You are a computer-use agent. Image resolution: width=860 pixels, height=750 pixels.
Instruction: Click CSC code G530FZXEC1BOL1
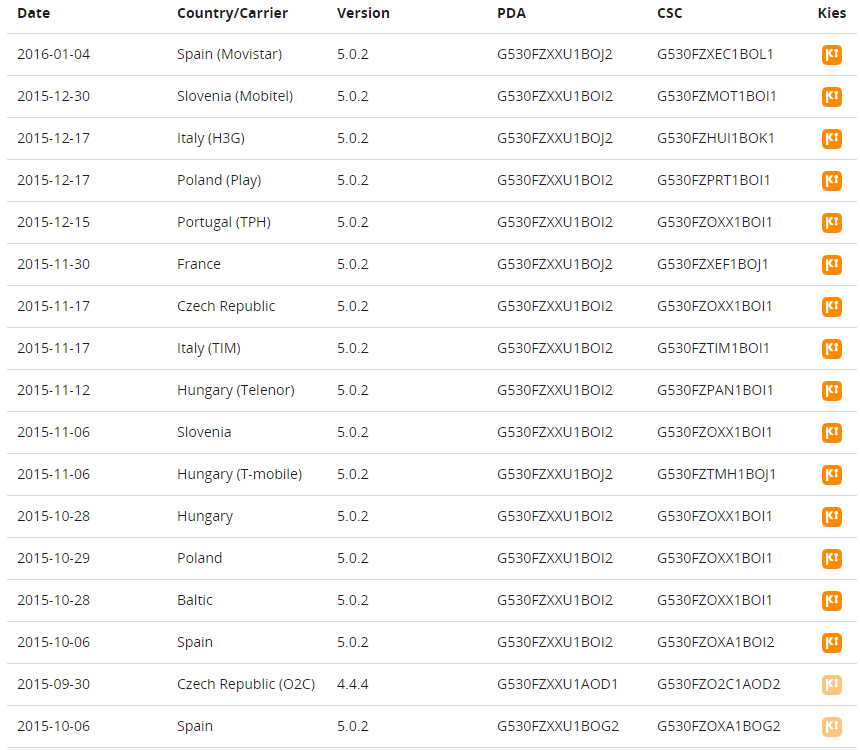(x=715, y=54)
